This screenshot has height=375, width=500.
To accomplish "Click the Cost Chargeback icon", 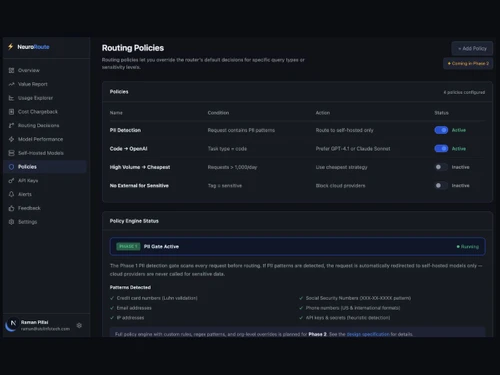I will 11,112.
